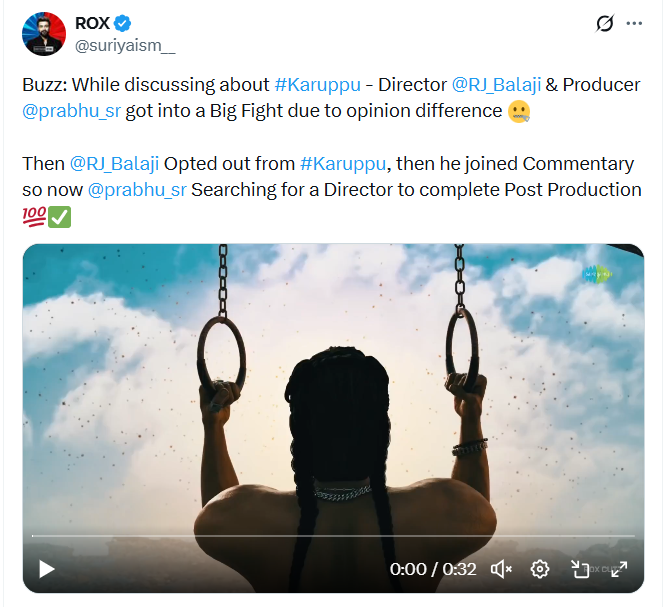Open the tweet's more options menu

click(634, 23)
